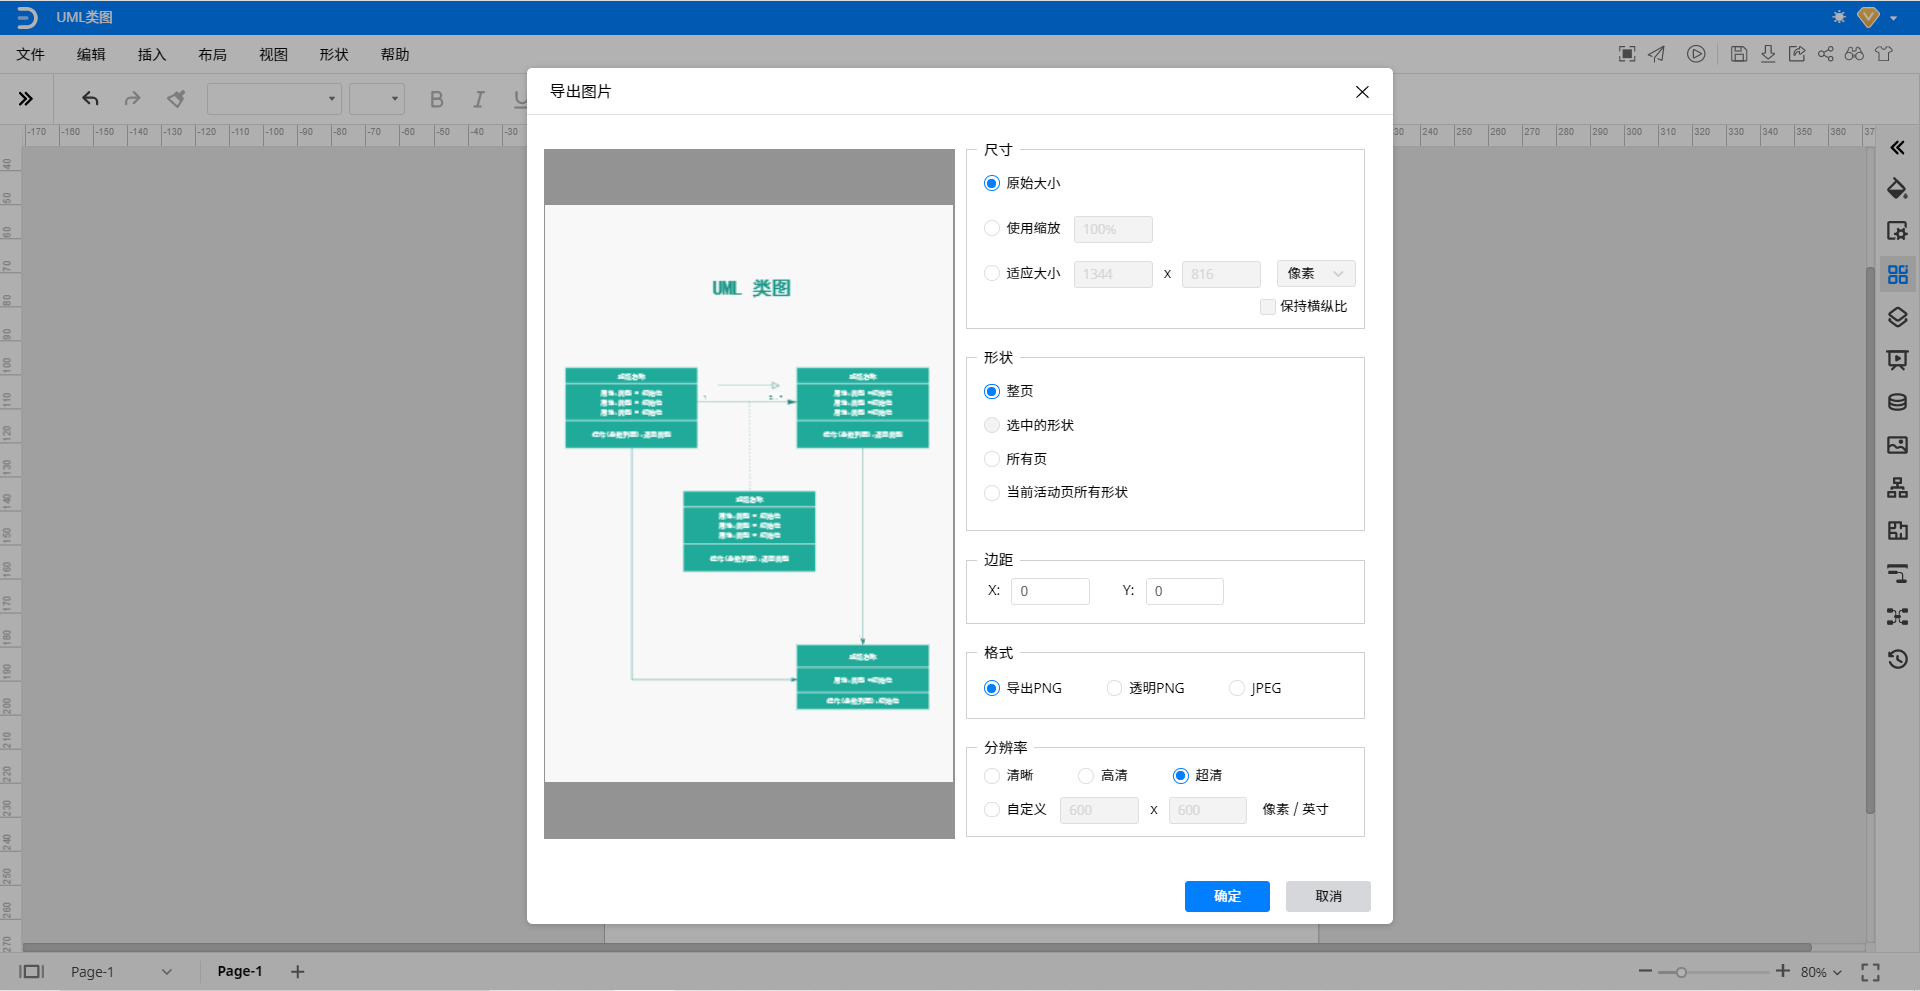Enable the 保持横纵比 checkbox
This screenshot has height=991, width=1920.
pos(1268,307)
